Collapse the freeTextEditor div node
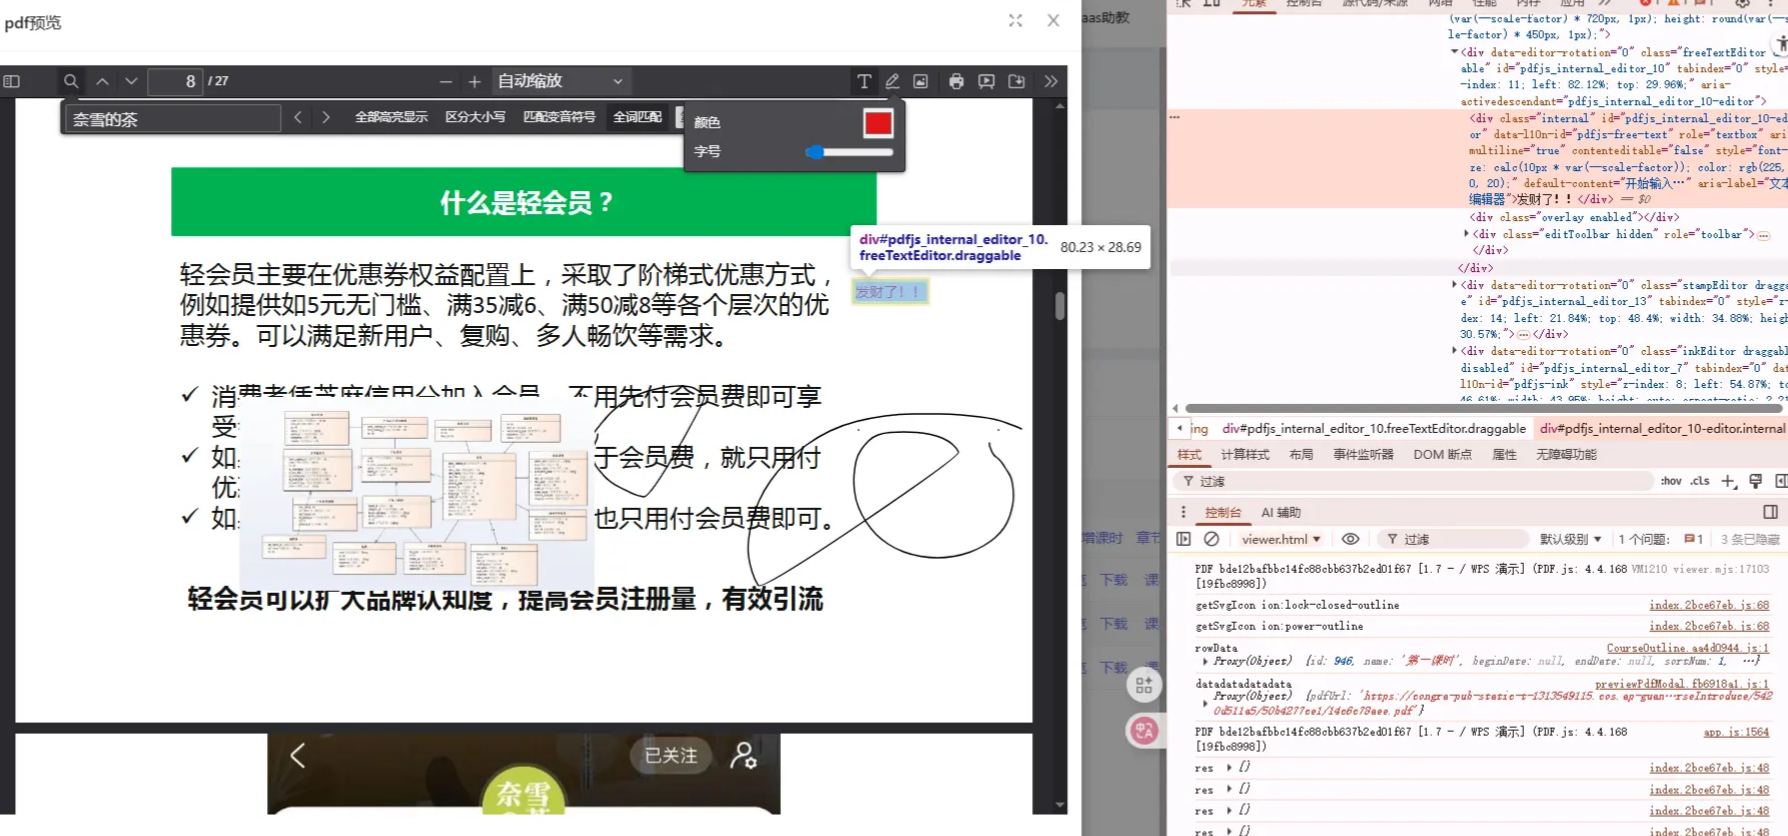1788x836 pixels. pos(1454,52)
